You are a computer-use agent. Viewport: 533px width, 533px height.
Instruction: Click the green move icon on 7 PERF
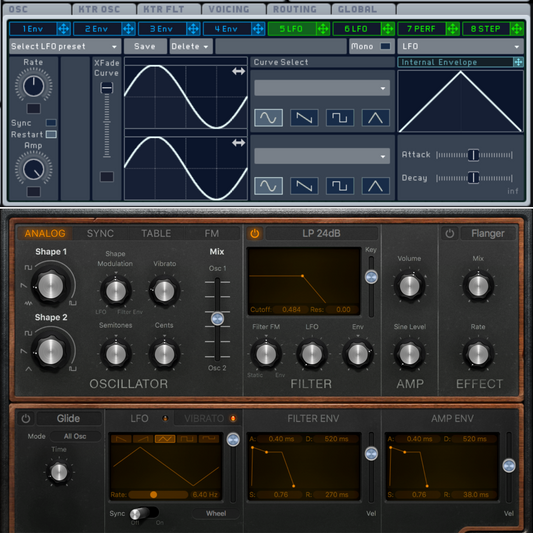(453, 29)
